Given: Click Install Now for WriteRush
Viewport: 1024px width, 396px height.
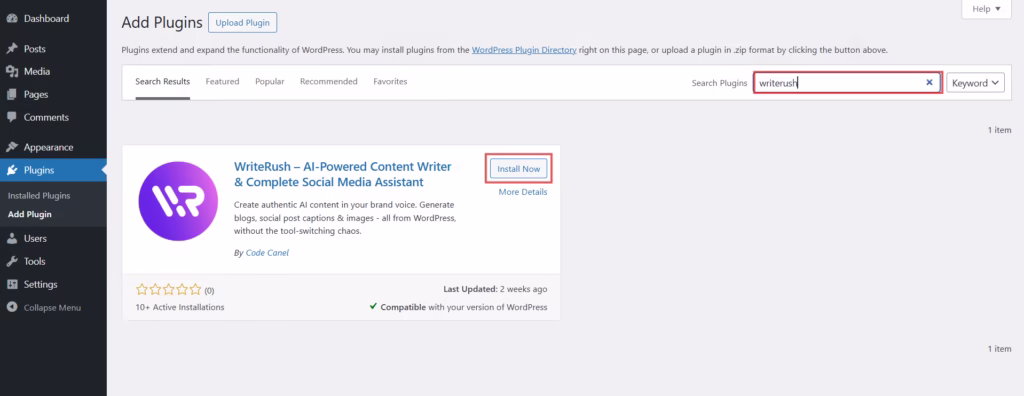Looking at the screenshot, I should 519,169.
